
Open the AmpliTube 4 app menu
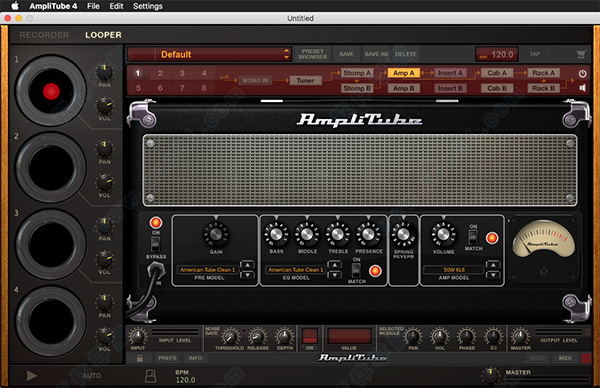(53, 6)
